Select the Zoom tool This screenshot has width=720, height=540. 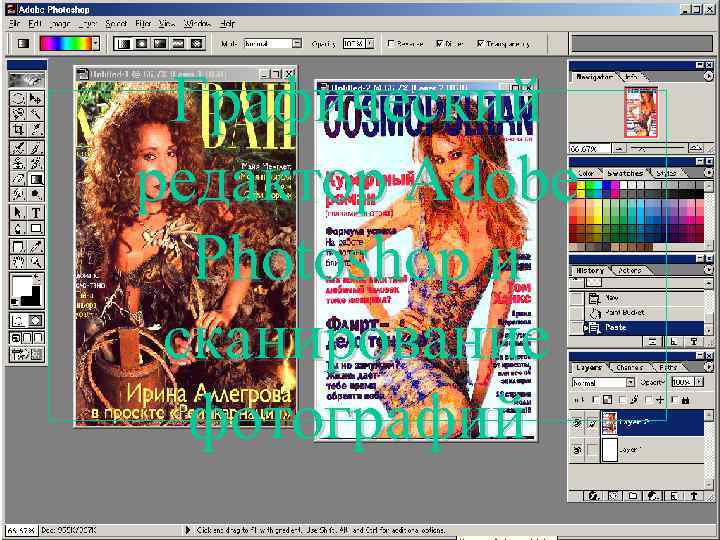36,262
